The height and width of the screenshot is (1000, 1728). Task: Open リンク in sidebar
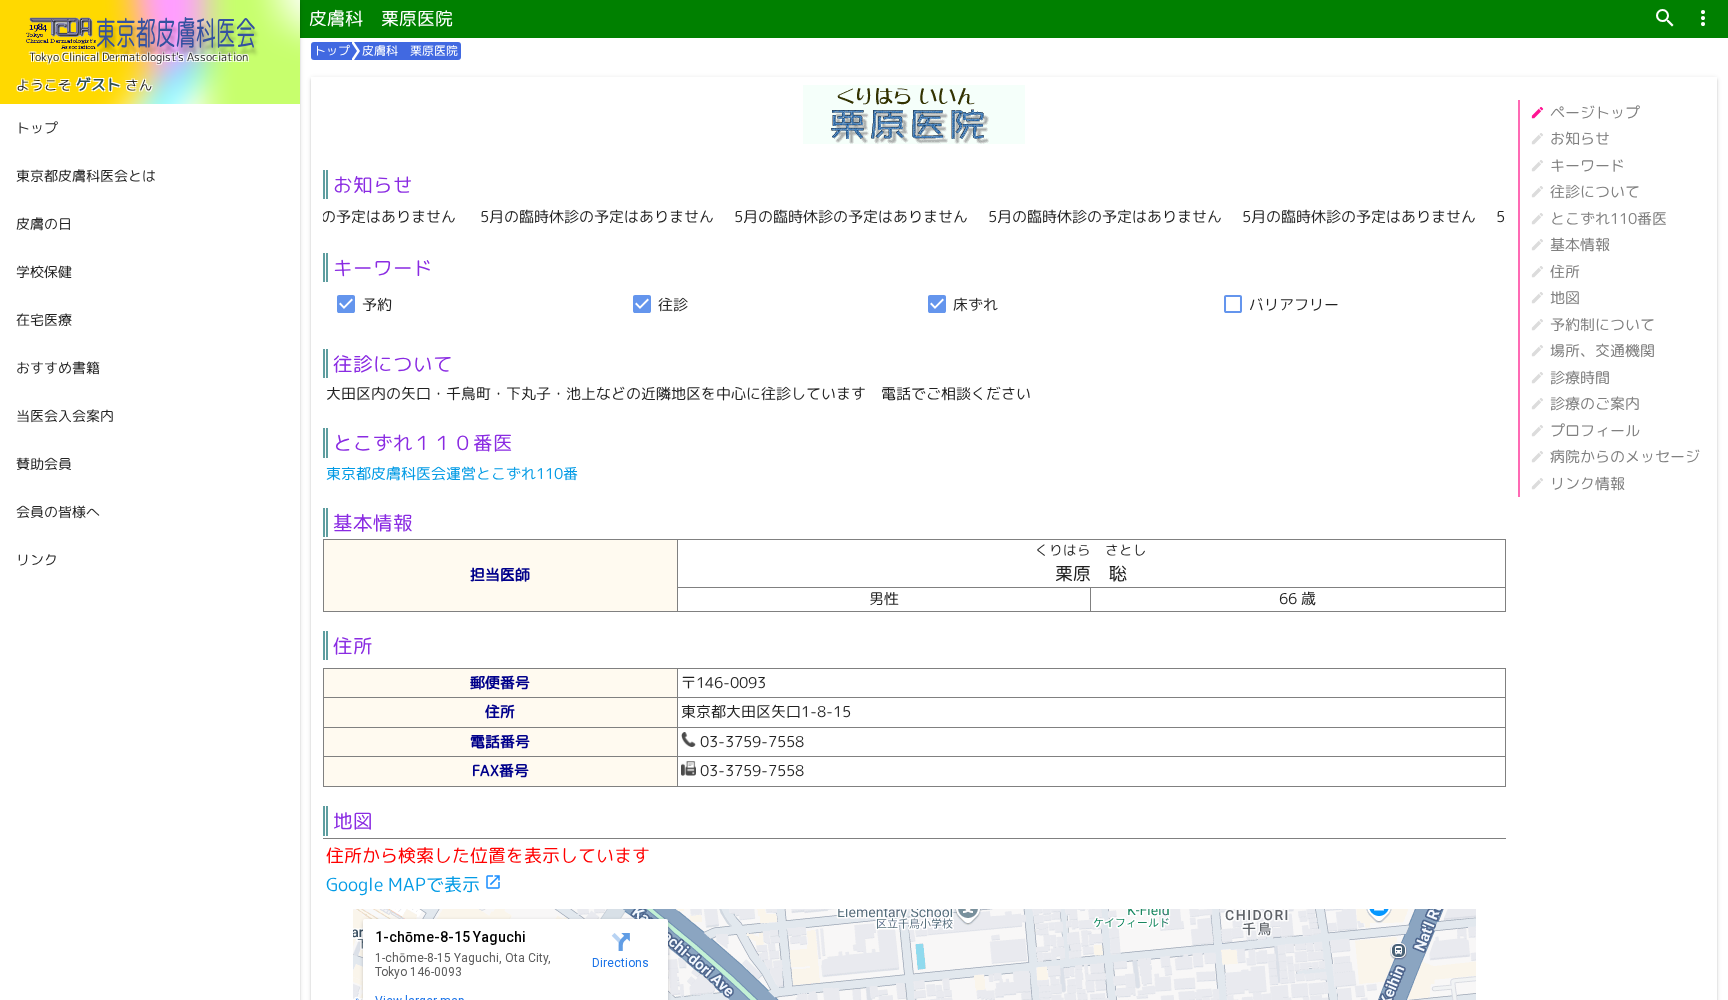[150, 560]
